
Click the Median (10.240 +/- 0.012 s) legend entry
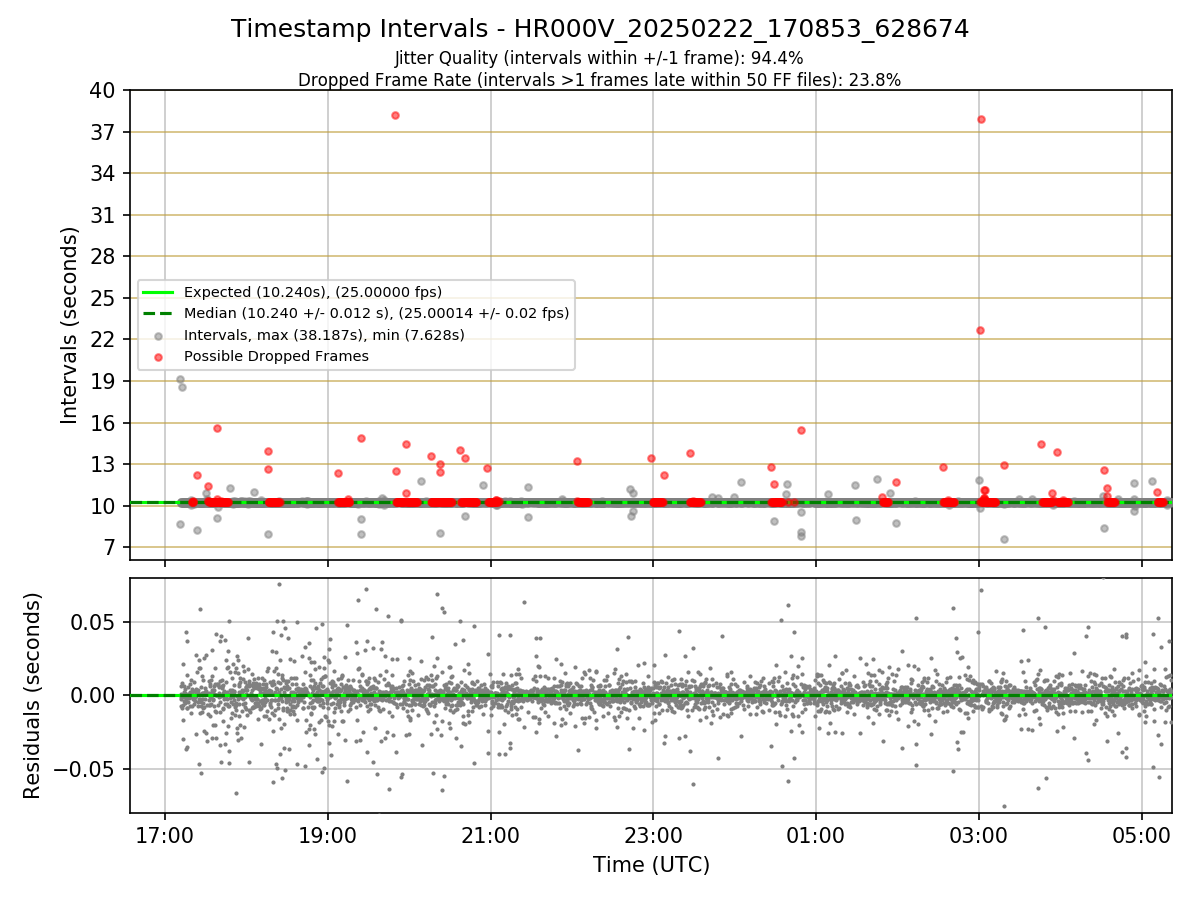click(x=377, y=313)
